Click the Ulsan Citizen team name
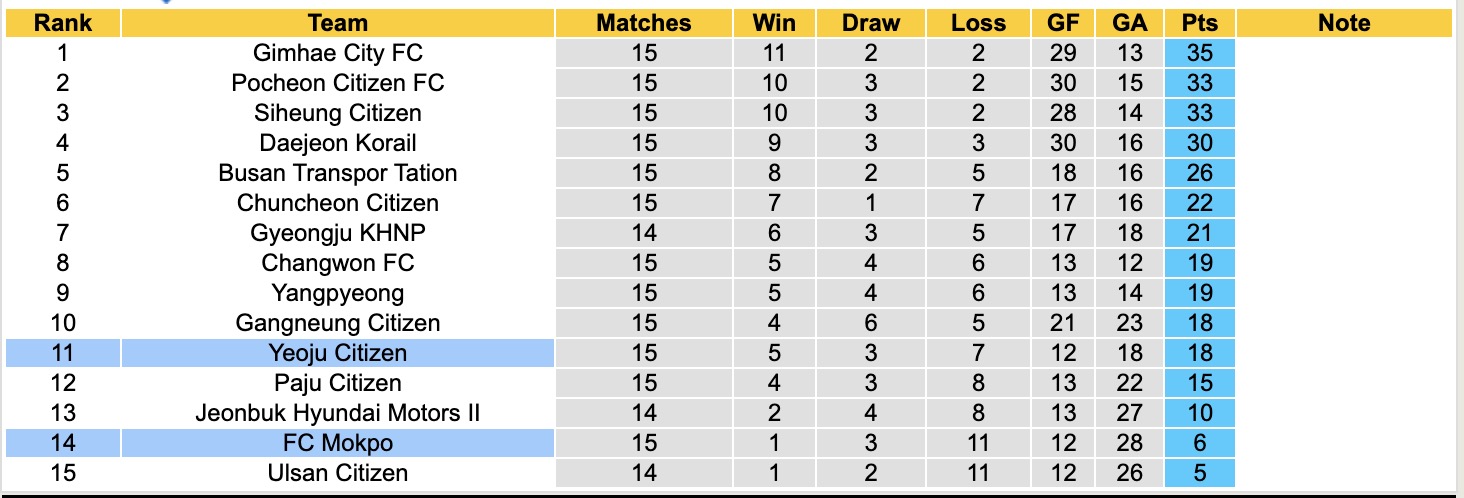1464x498 pixels. point(338,473)
